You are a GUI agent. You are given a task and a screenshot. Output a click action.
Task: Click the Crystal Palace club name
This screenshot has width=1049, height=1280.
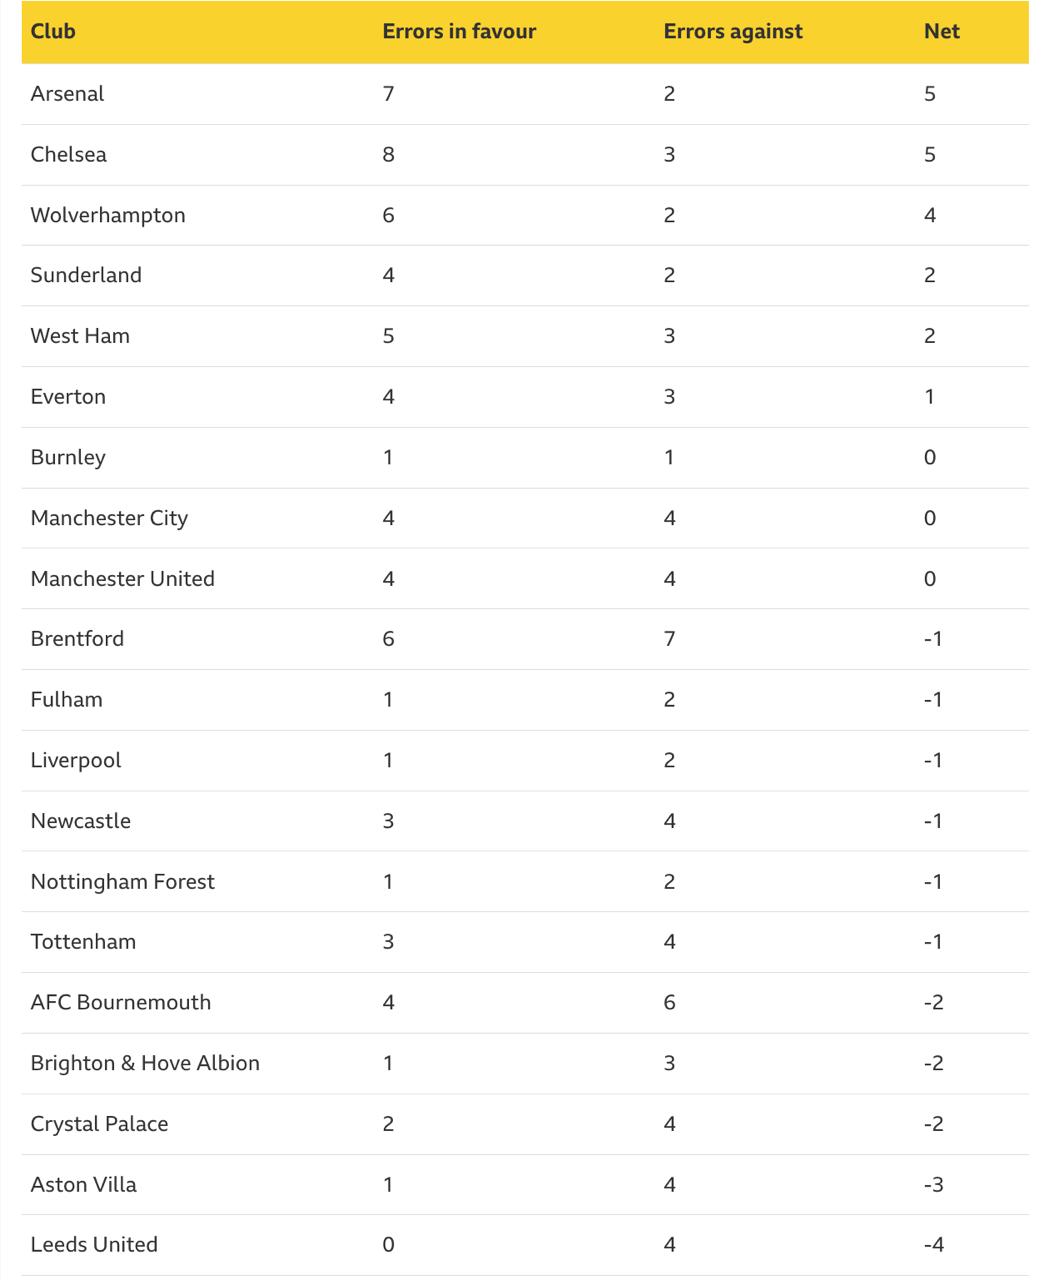point(99,1124)
